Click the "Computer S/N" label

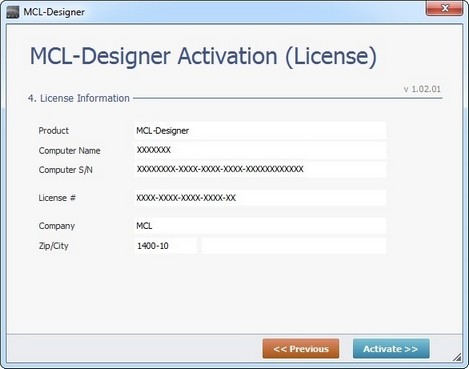66,170
